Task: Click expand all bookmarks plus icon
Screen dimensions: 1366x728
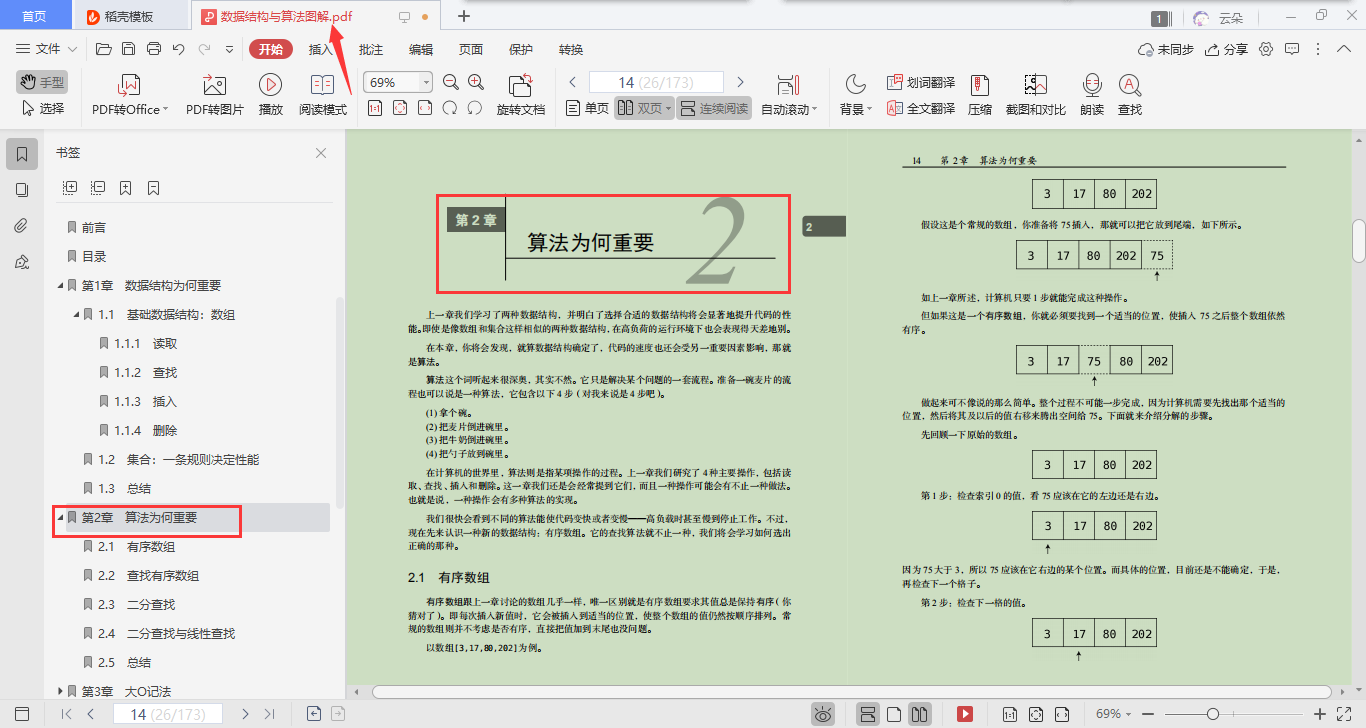Action: 70,187
